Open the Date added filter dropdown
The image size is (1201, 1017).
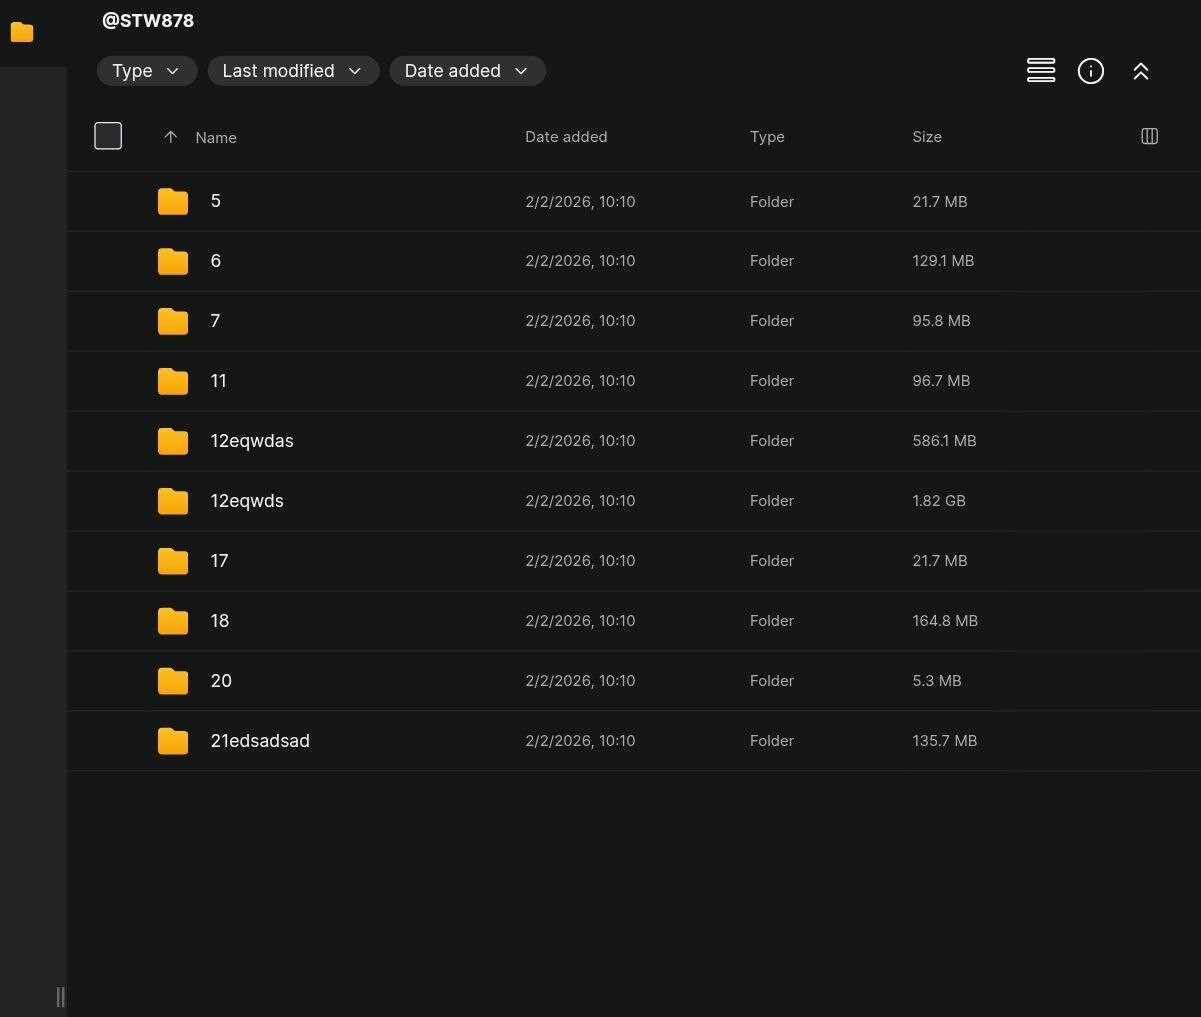[x=466, y=71]
